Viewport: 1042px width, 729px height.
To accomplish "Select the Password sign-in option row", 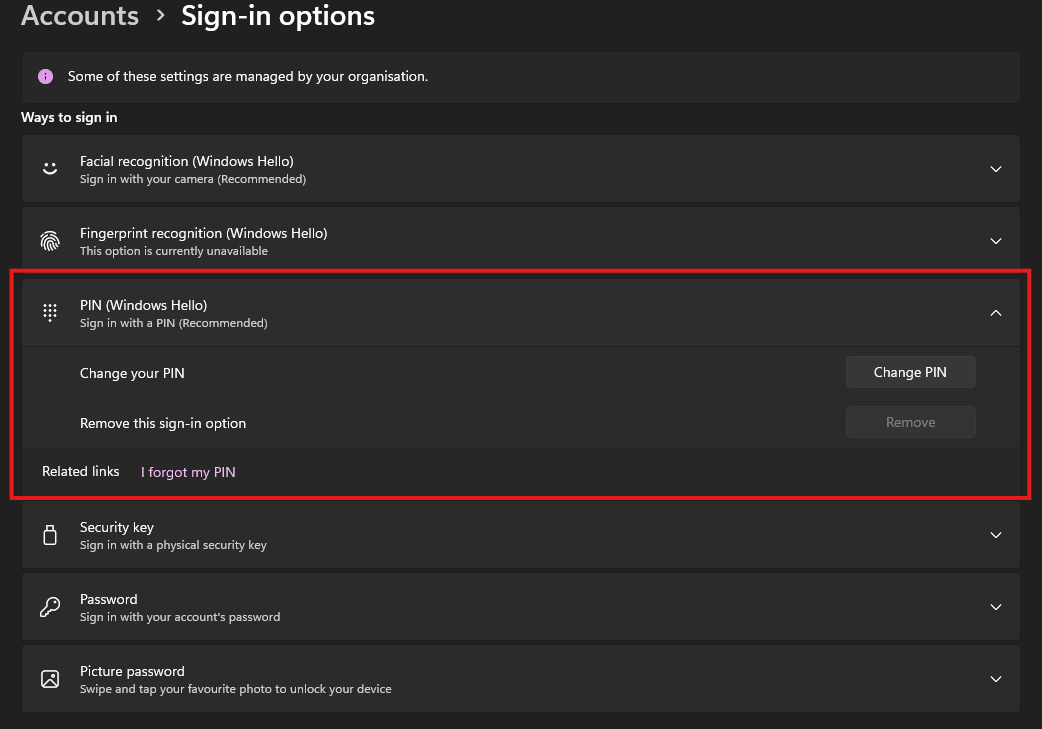I will (500, 607).
